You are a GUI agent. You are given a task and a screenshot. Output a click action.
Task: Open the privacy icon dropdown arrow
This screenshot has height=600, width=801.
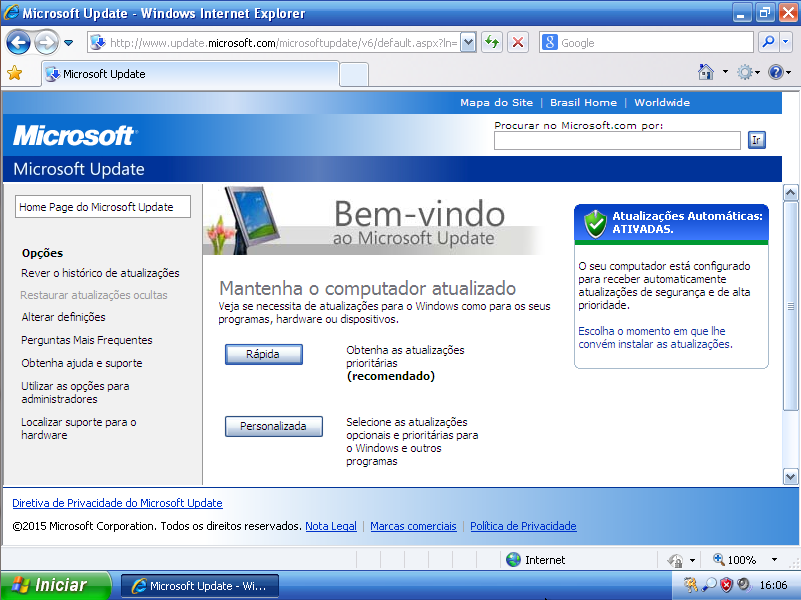point(692,560)
